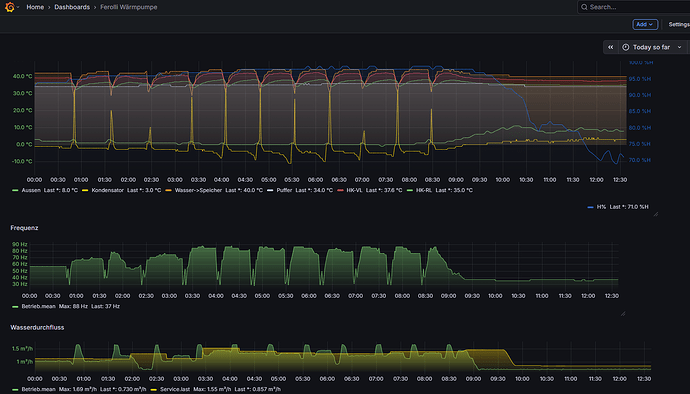Image resolution: width=690 pixels, height=394 pixels.
Task: Click orange swatch of Wasser->Speicher legend
Action: [x=168, y=191]
